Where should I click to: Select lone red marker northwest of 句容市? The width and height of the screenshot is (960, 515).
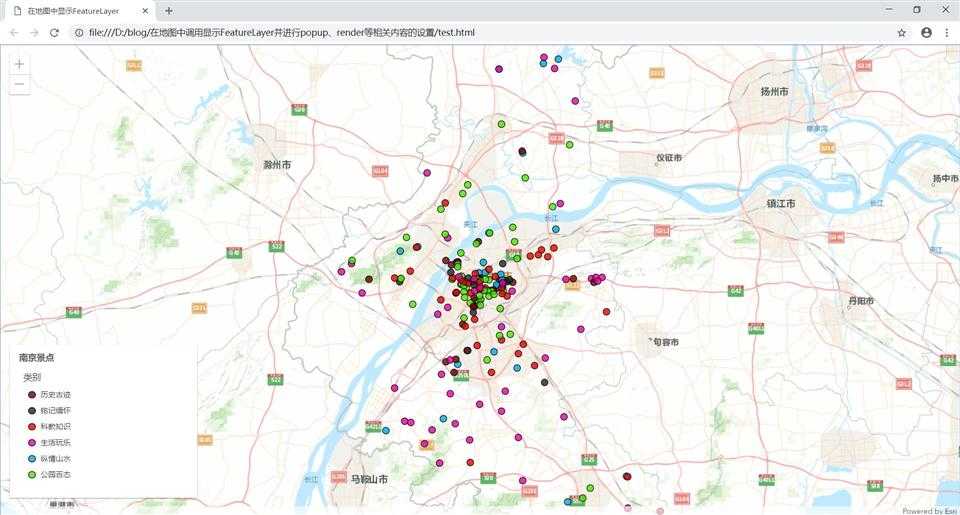[x=606, y=312]
